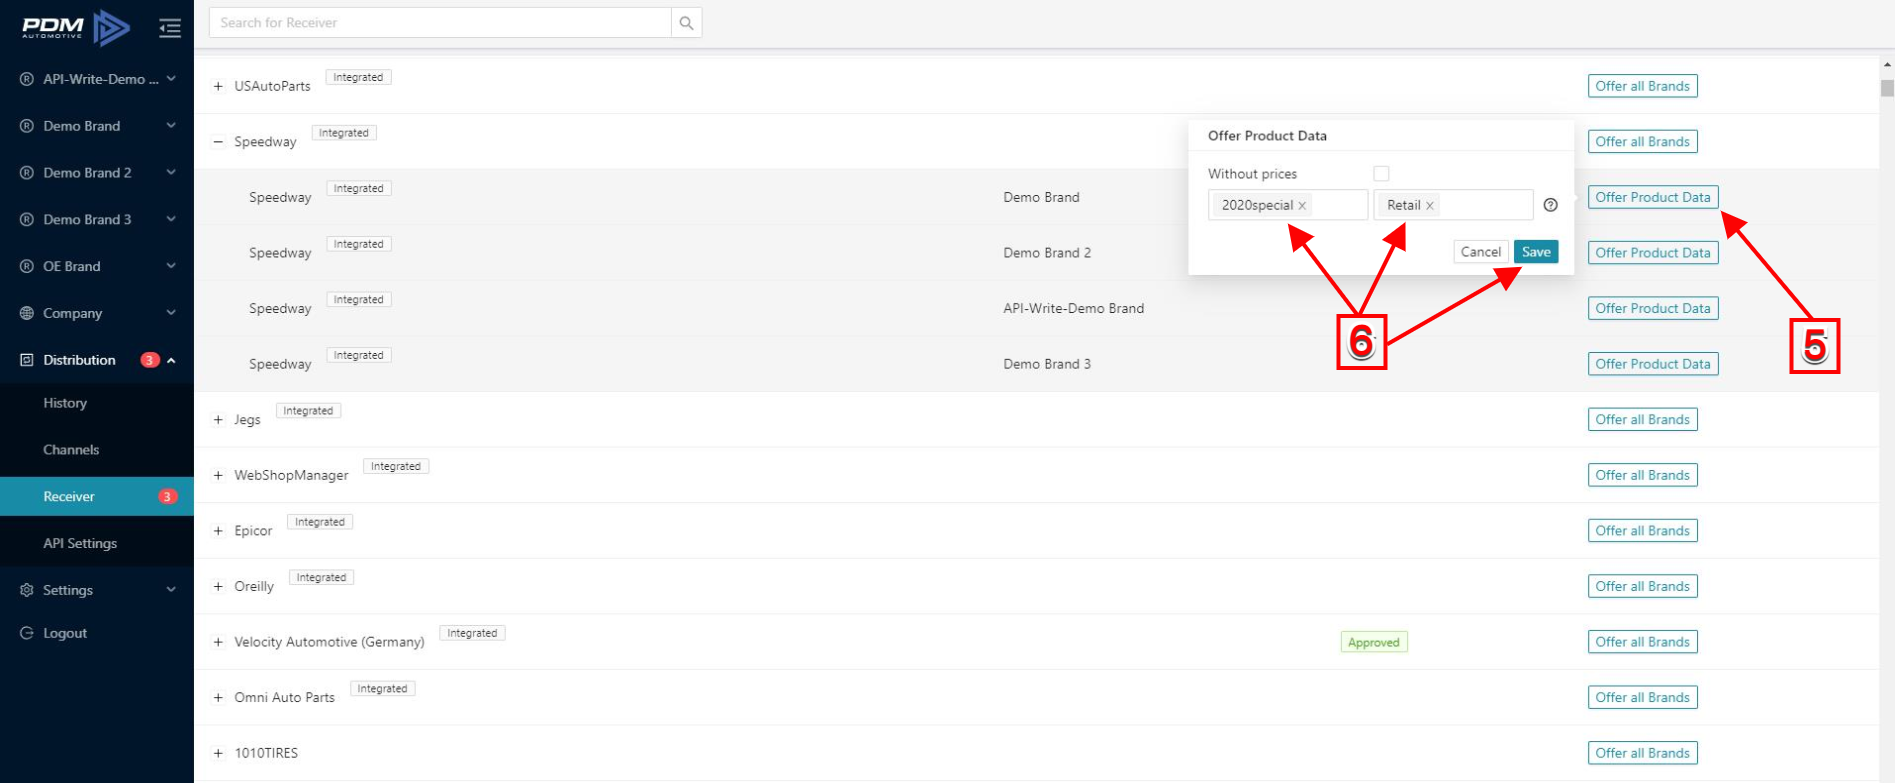Collapse the sidebar with the menu fold icon
Viewport: 1895px width, 783px height.
click(x=170, y=28)
